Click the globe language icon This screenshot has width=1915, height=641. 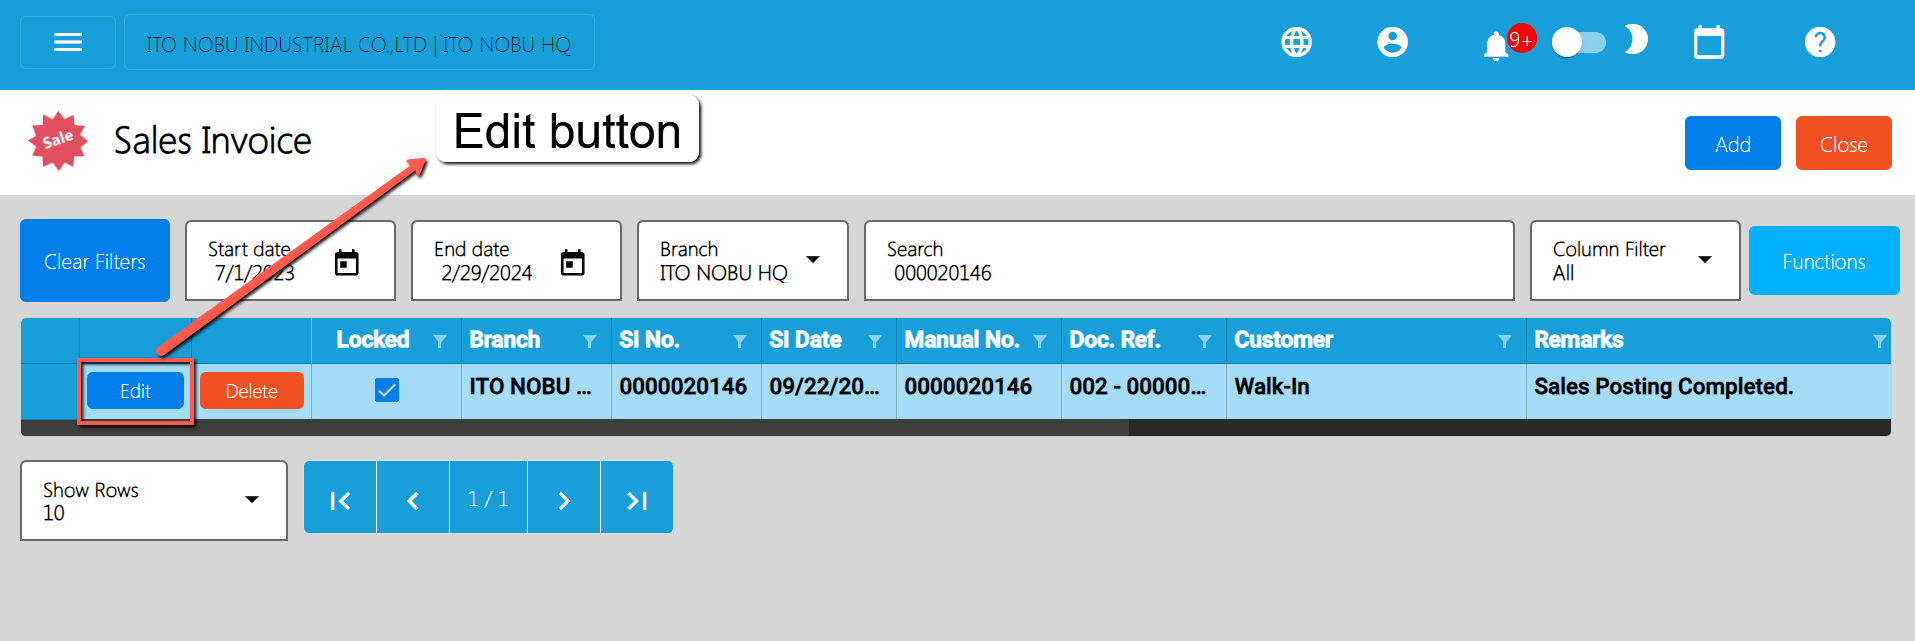1296,42
